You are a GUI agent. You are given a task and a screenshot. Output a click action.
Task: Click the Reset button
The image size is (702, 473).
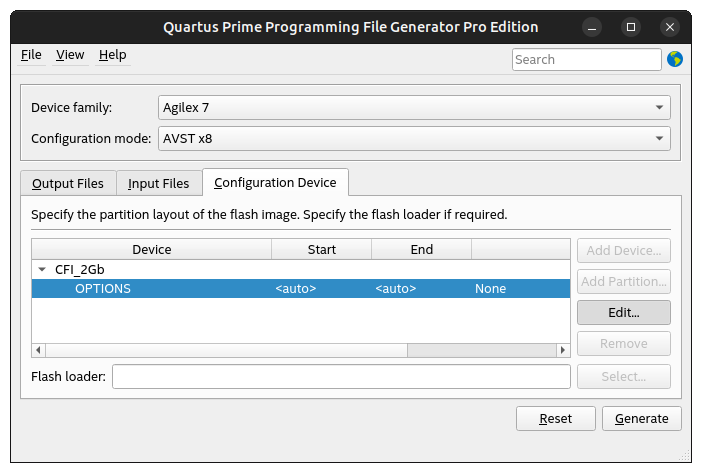click(x=555, y=419)
